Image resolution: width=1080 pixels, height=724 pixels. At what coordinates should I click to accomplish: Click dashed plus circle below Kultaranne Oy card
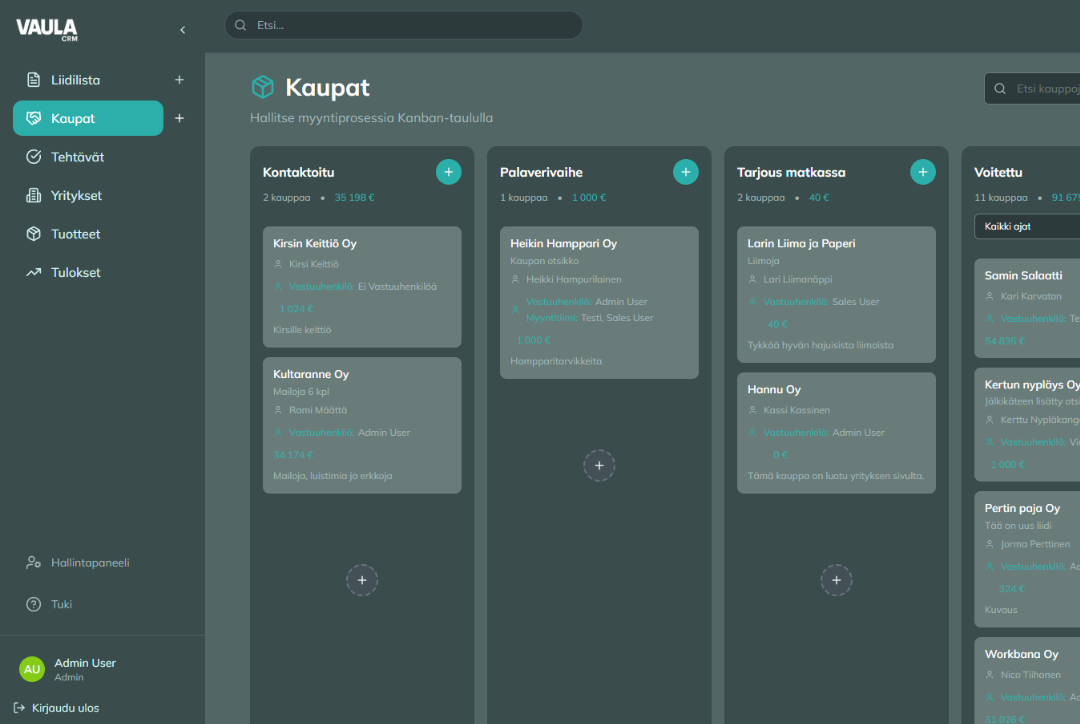pyautogui.click(x=362, y=580)
